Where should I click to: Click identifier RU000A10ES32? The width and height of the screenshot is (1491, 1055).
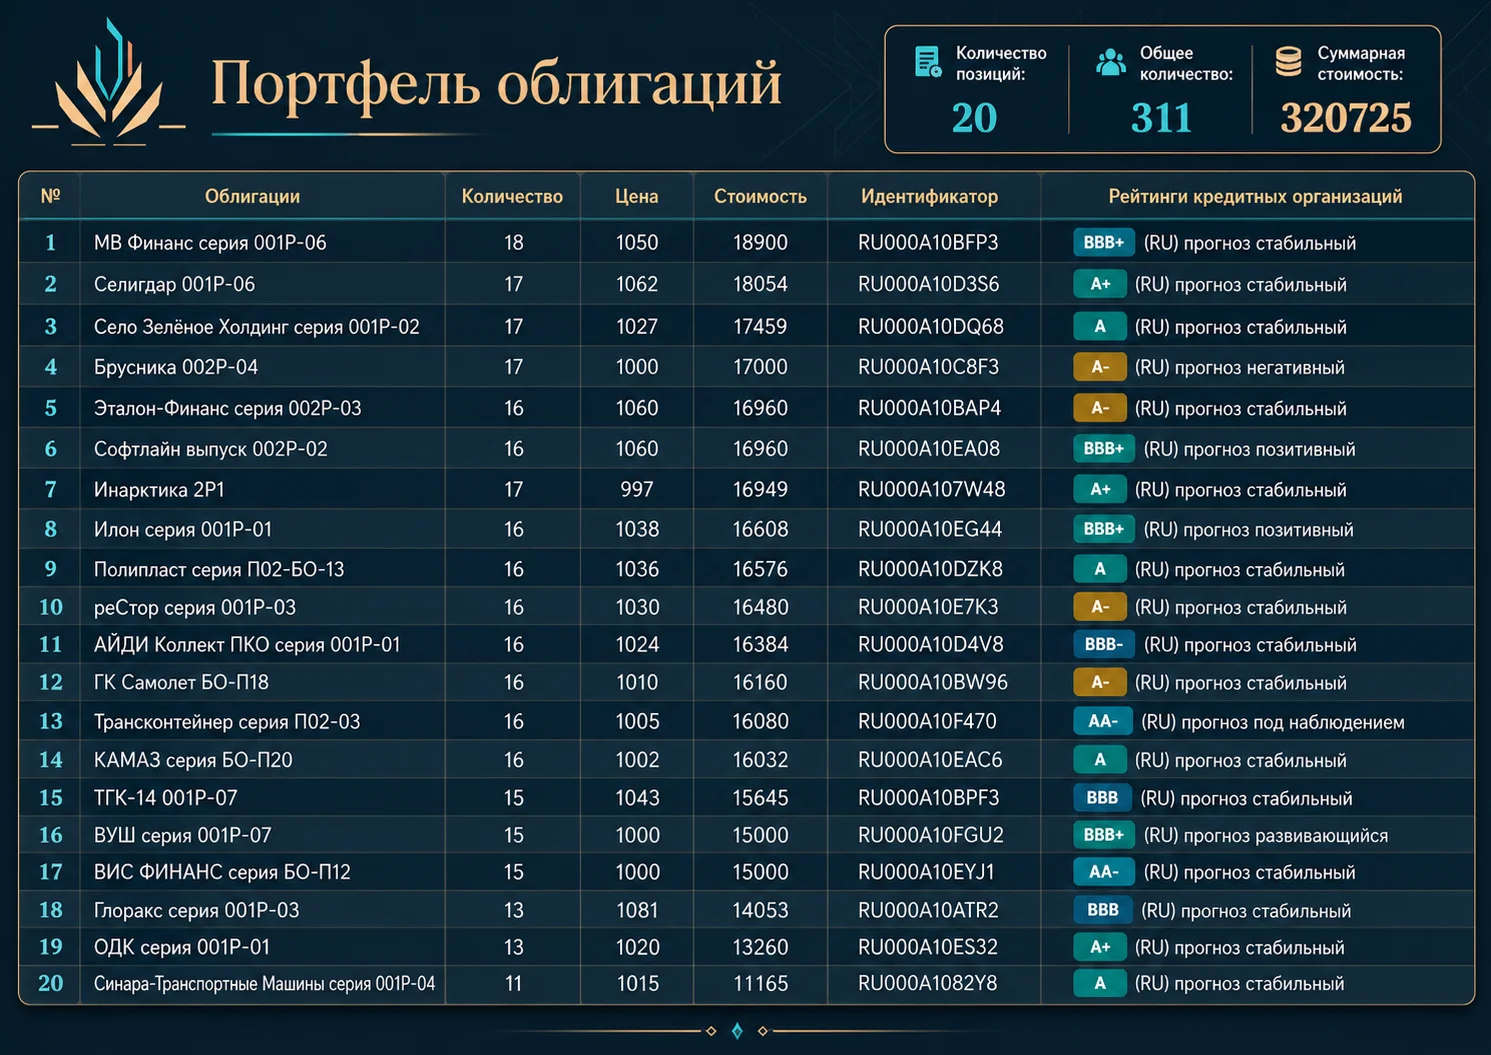tap(928, 947)
